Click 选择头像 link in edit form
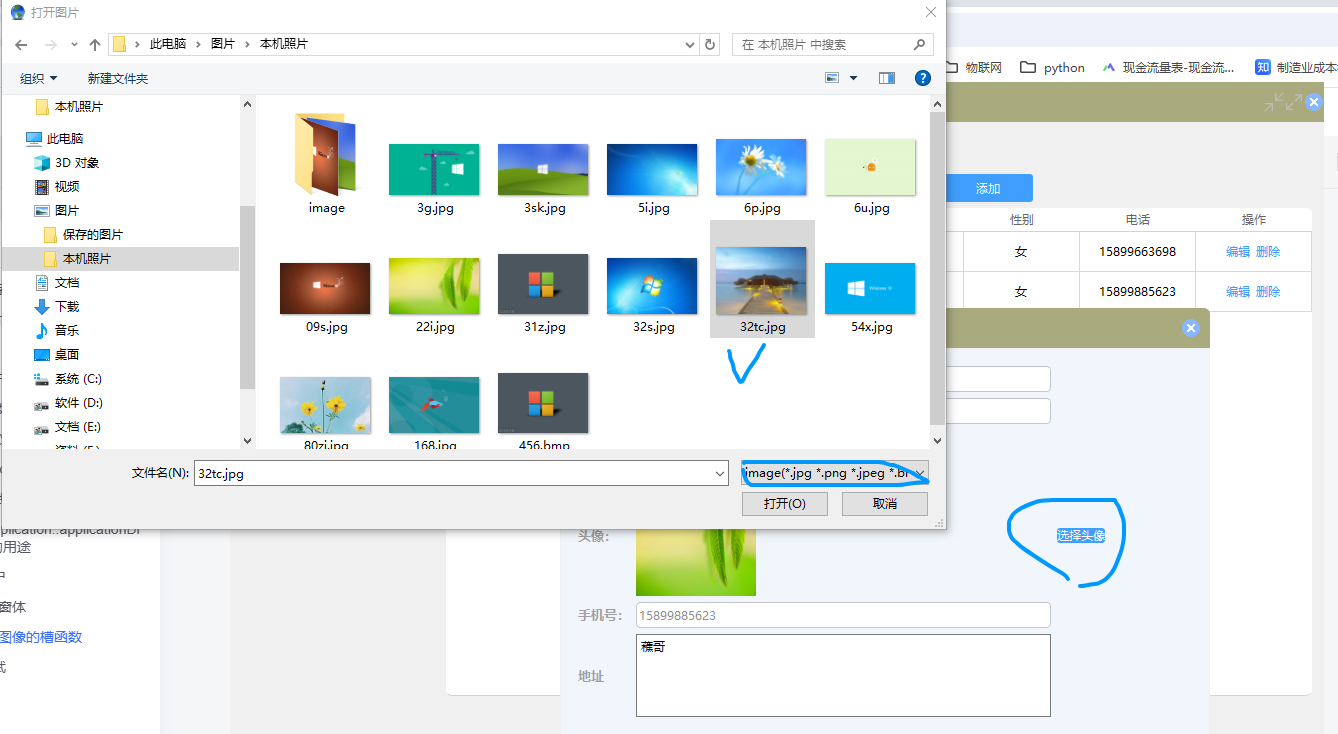Screen dimensions: 1338x734 (1081, 536)
